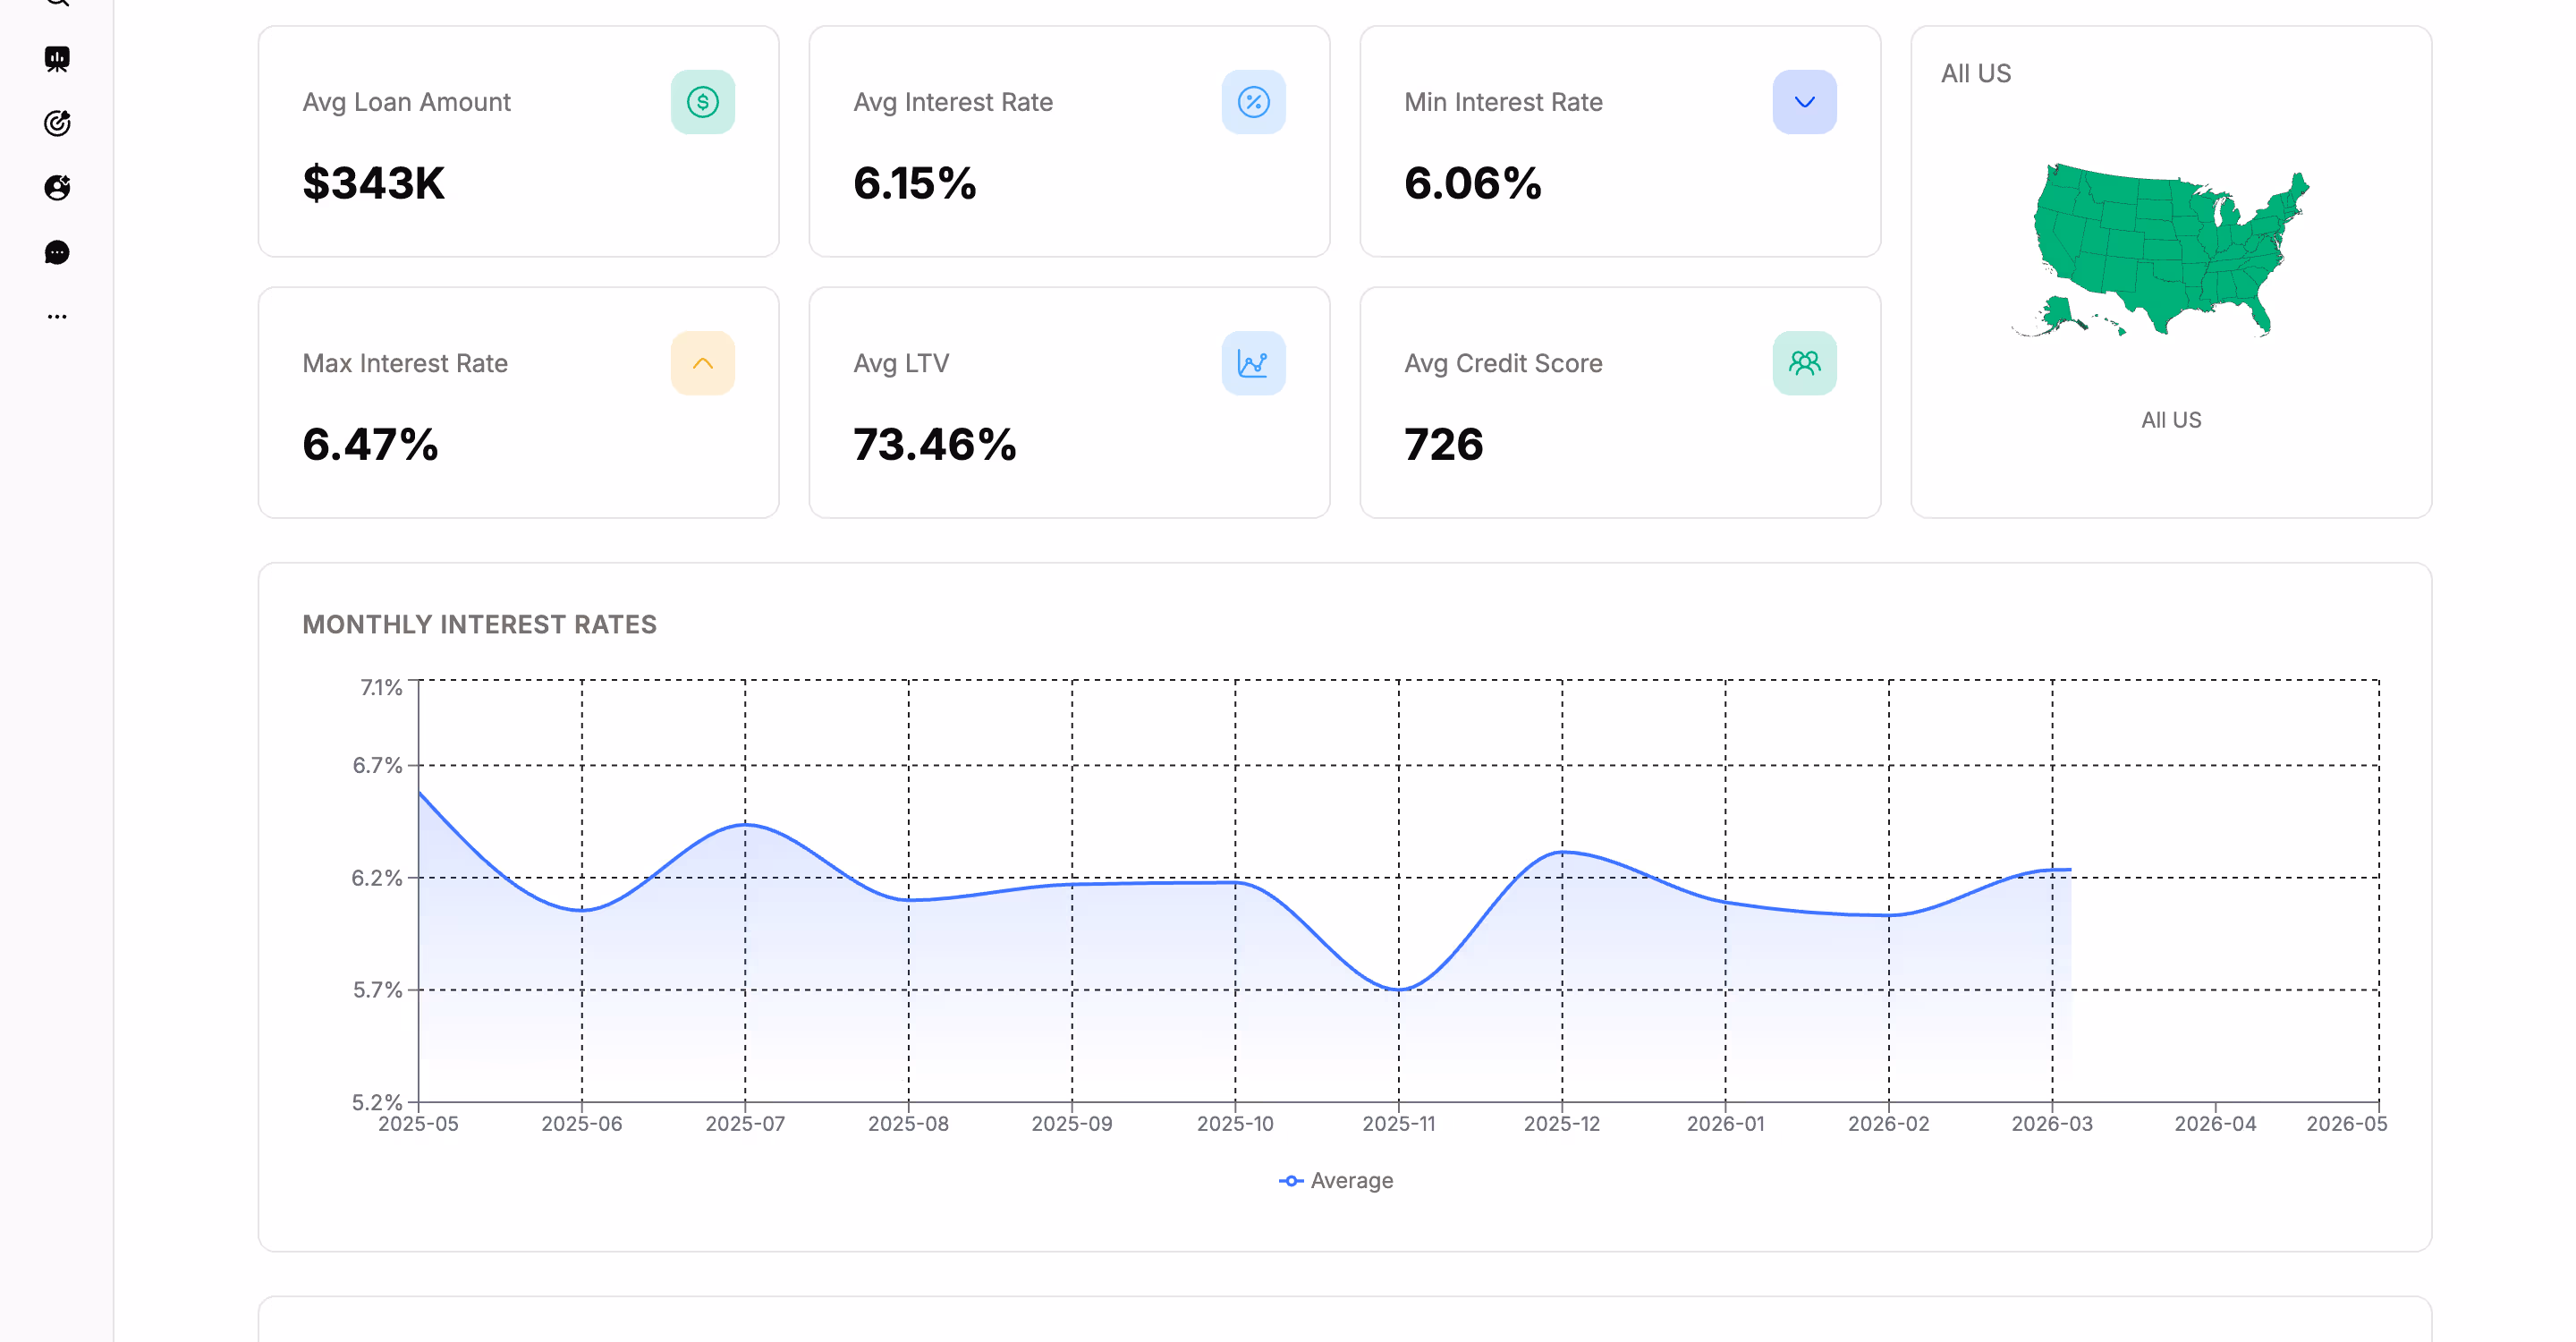
Task: Click the search magnifier icon in sidebar
Action: click(57, 3)
